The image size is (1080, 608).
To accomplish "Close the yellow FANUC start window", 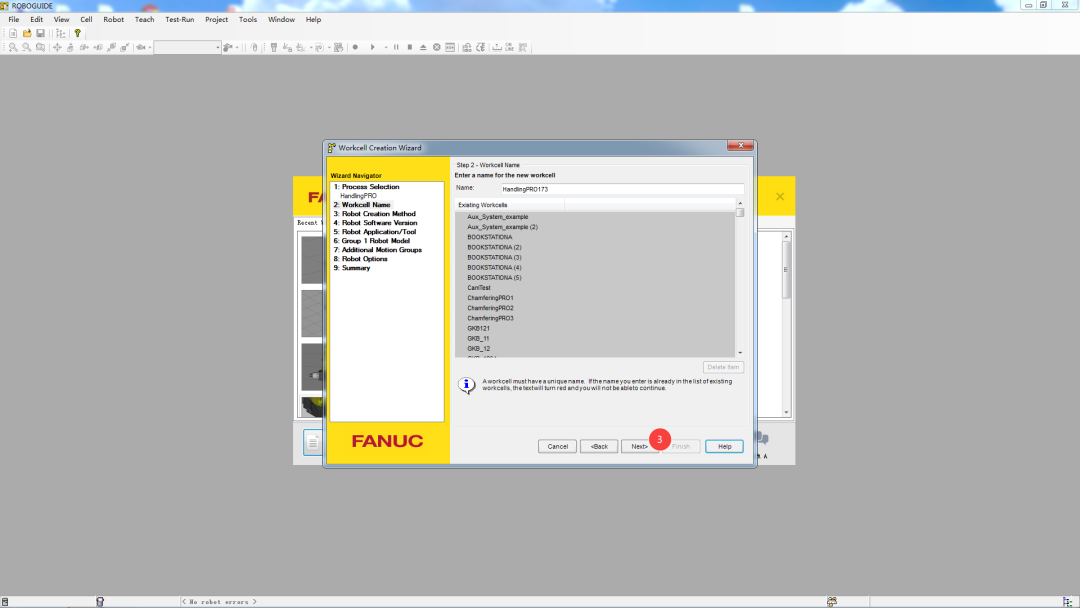I will (x=780, y=196).
